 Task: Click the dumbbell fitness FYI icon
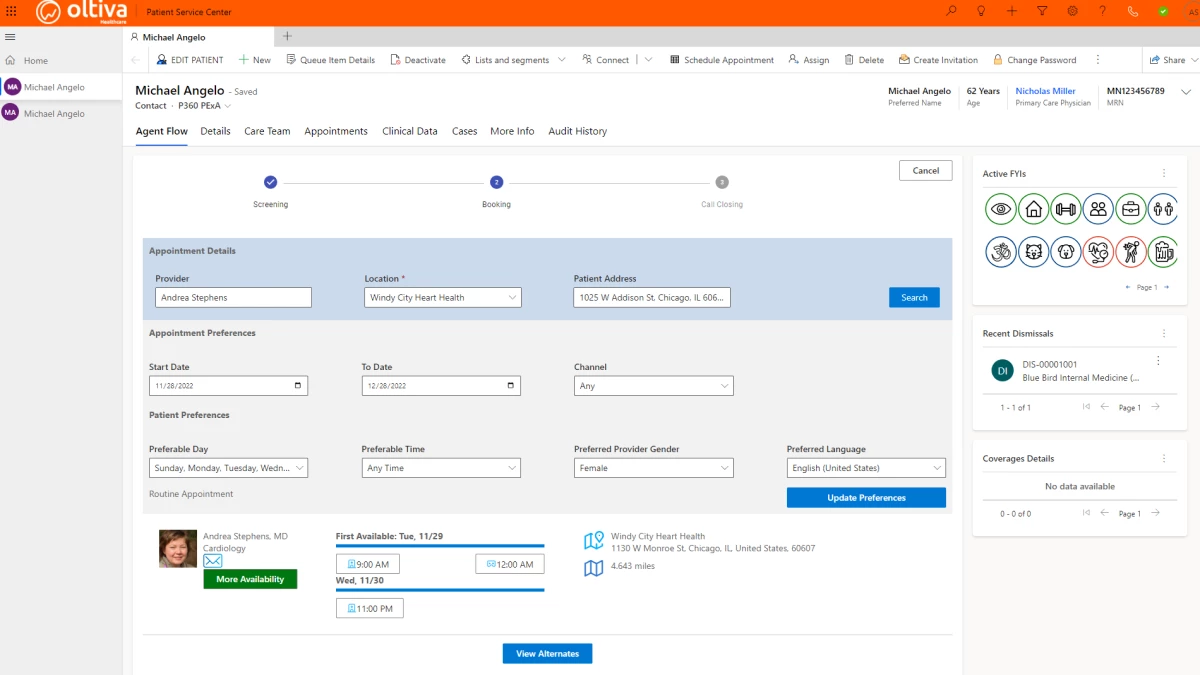pos(1066,209)
